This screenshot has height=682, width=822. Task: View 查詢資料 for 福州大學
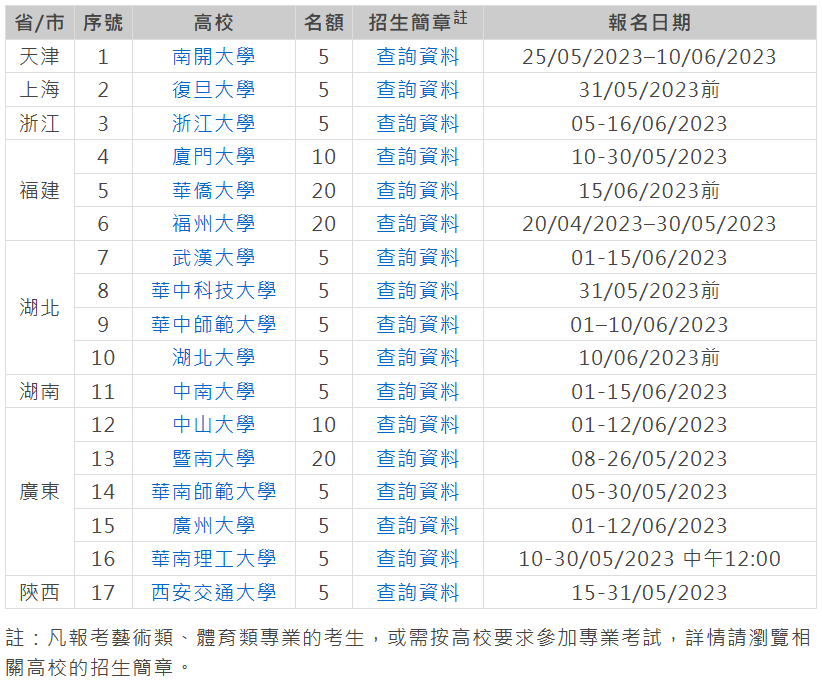(x=418, y=224)
